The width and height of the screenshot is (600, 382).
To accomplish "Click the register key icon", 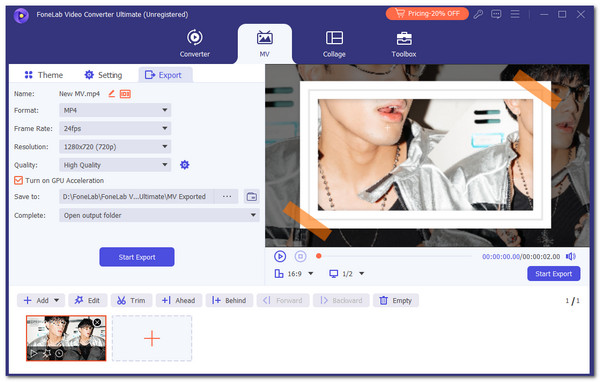I will (x=478, y=14).
